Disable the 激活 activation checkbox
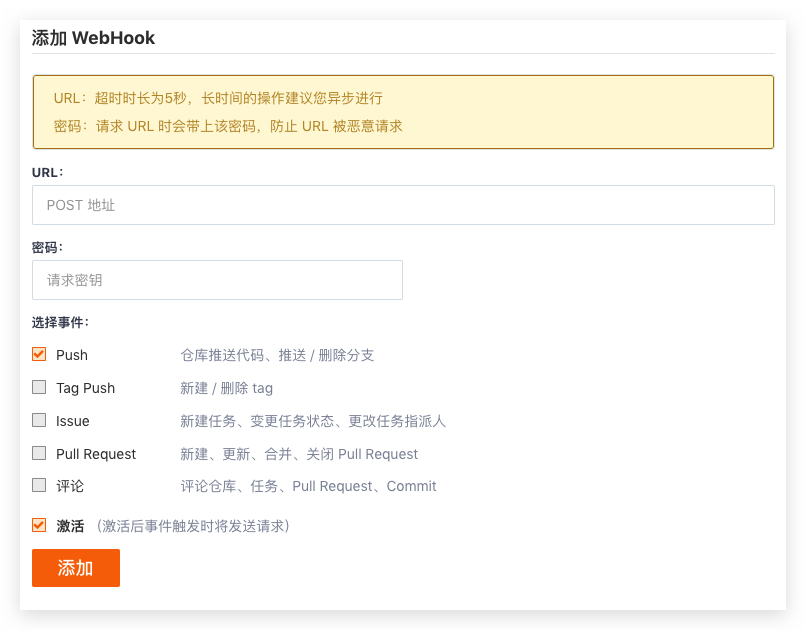This screenshot has width=806, height=630. coord(38,524)
